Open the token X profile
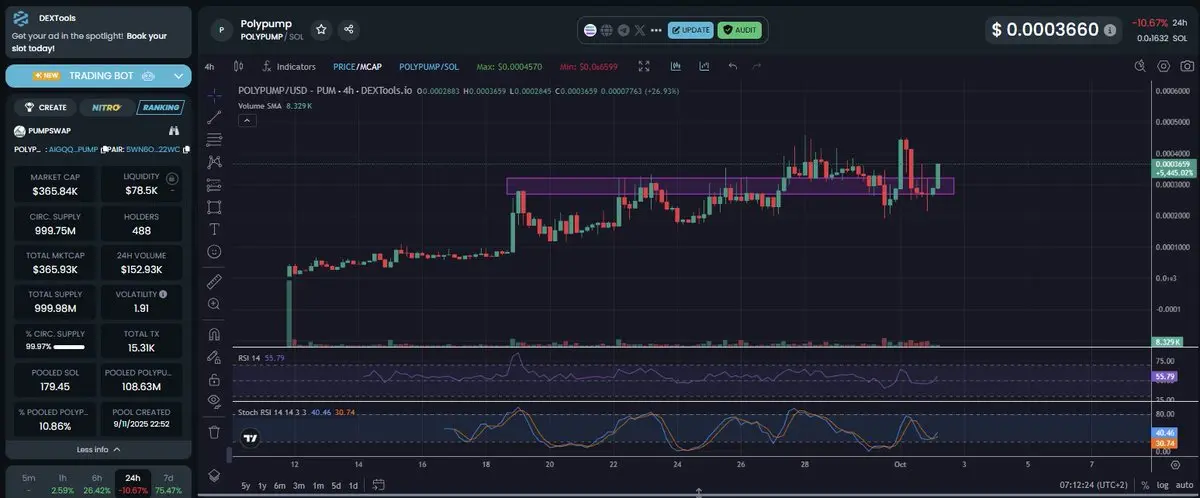 coord(641,30)
